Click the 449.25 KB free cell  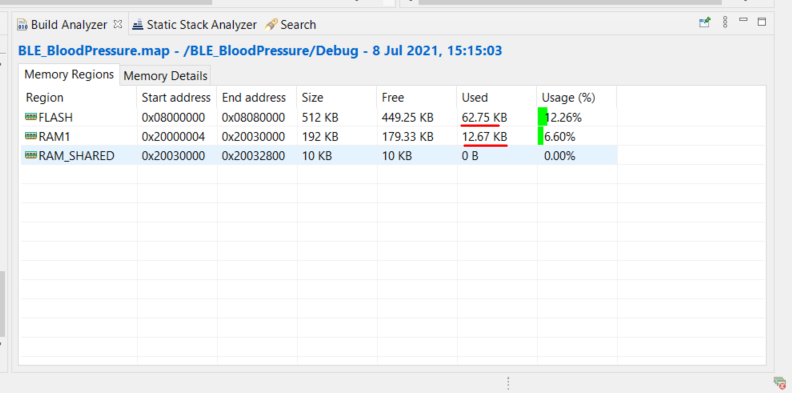pos(407,118)
